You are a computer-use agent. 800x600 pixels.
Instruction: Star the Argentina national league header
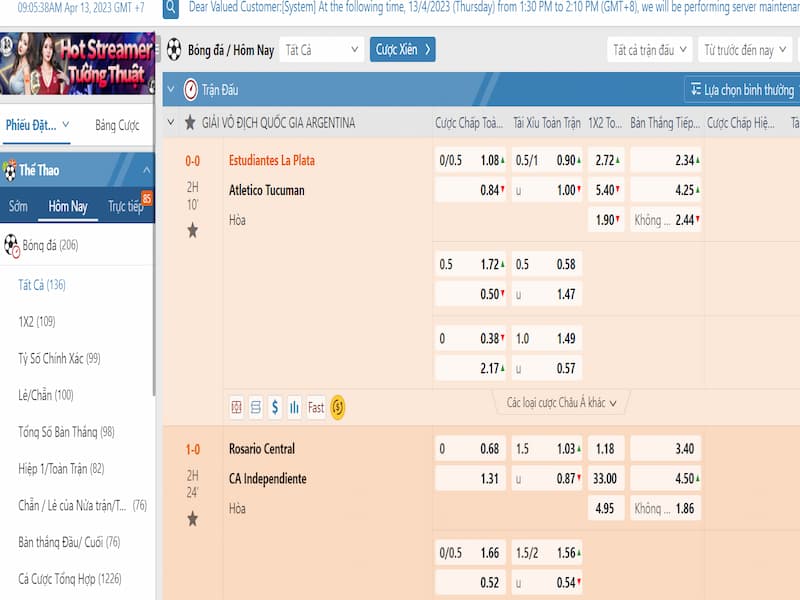190,123
